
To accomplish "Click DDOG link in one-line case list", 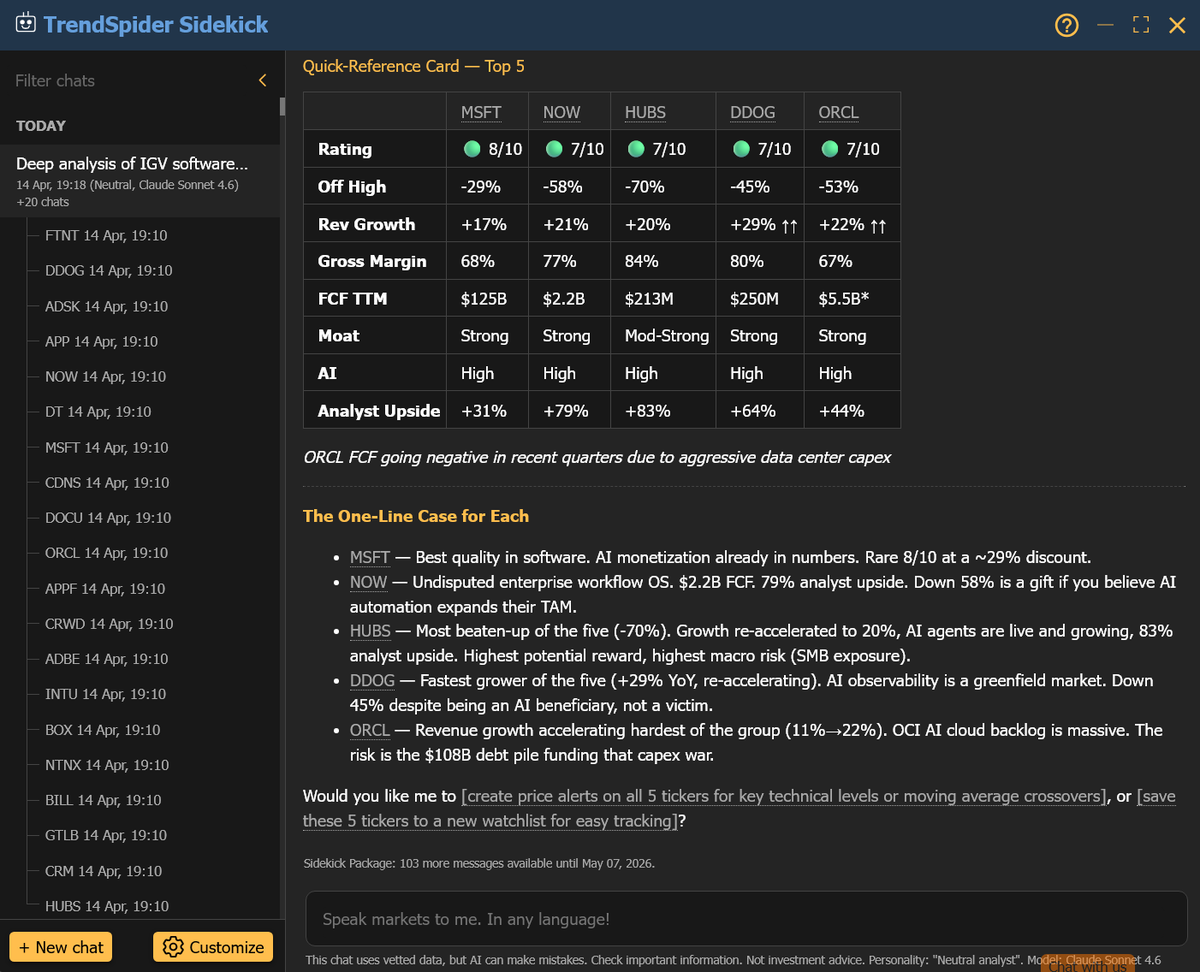I will (x=372, y=681).
